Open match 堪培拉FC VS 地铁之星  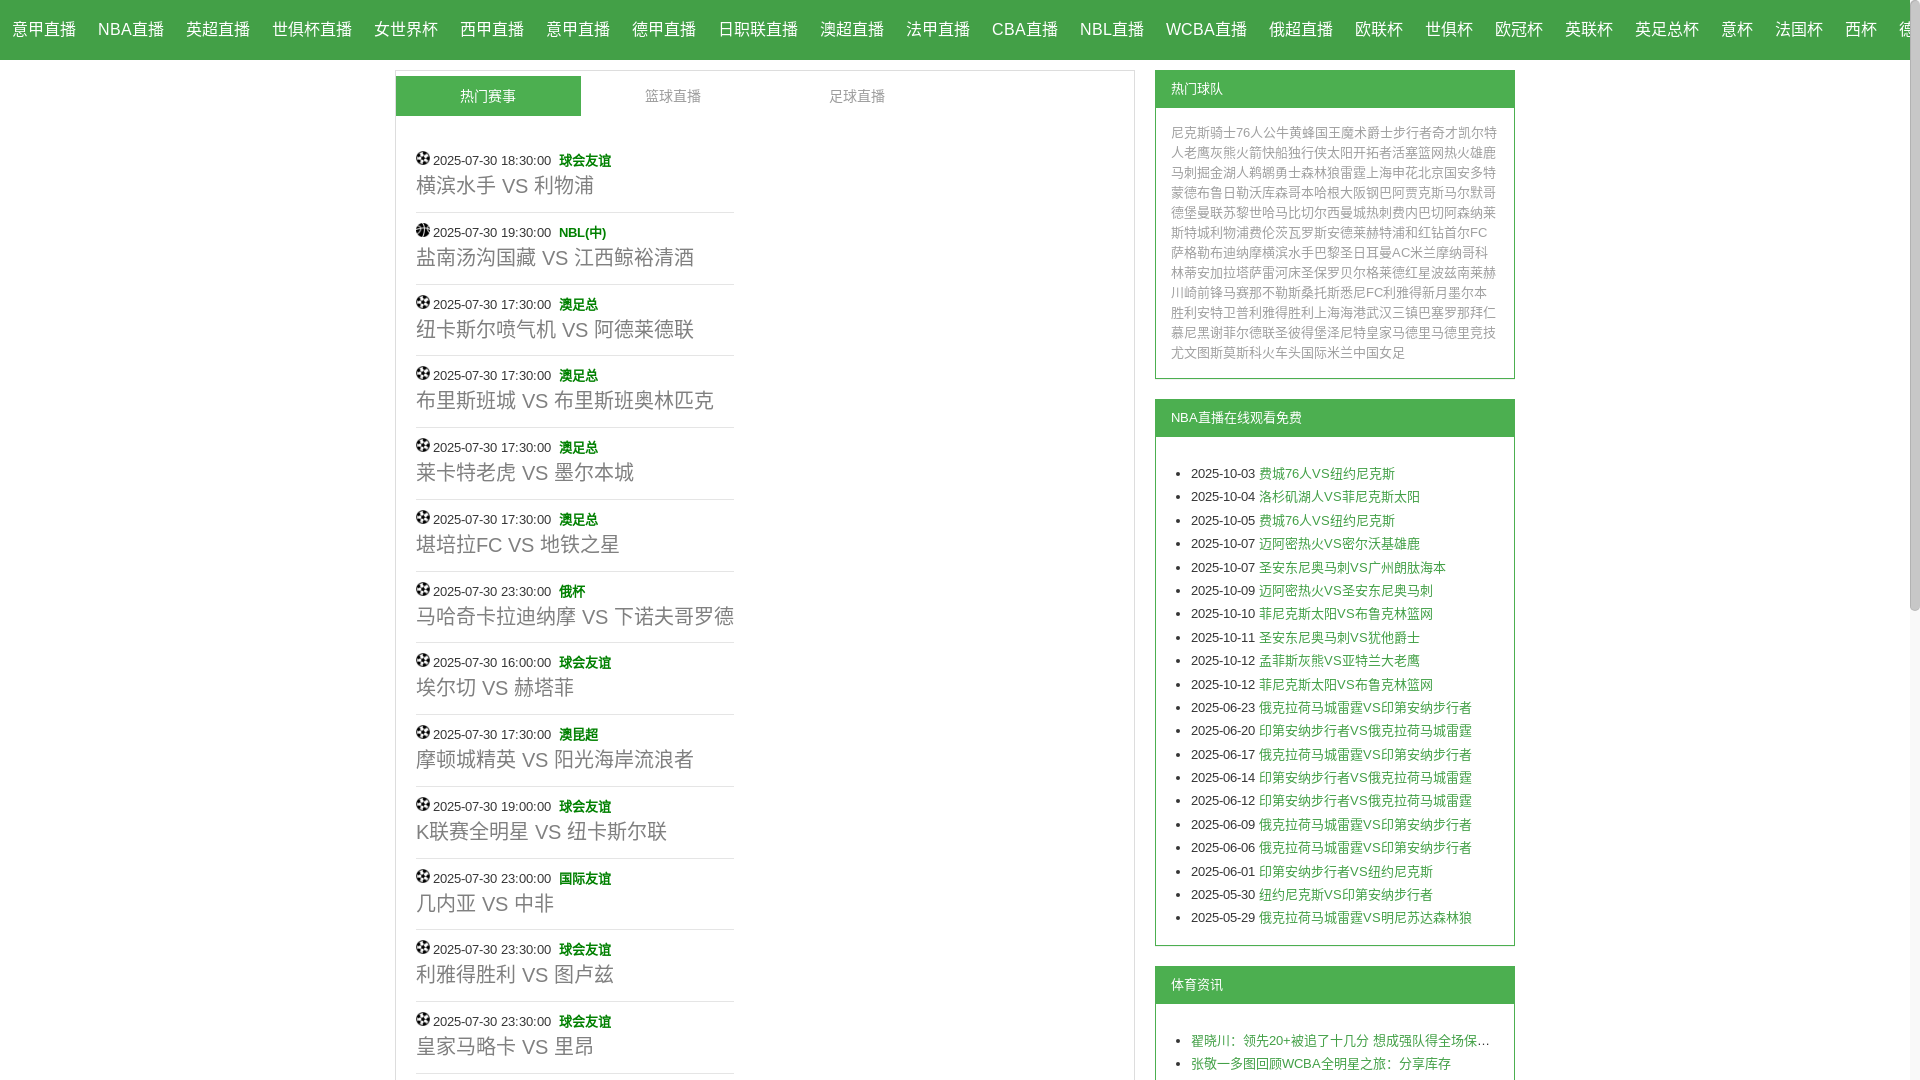(x=518, y=545)
